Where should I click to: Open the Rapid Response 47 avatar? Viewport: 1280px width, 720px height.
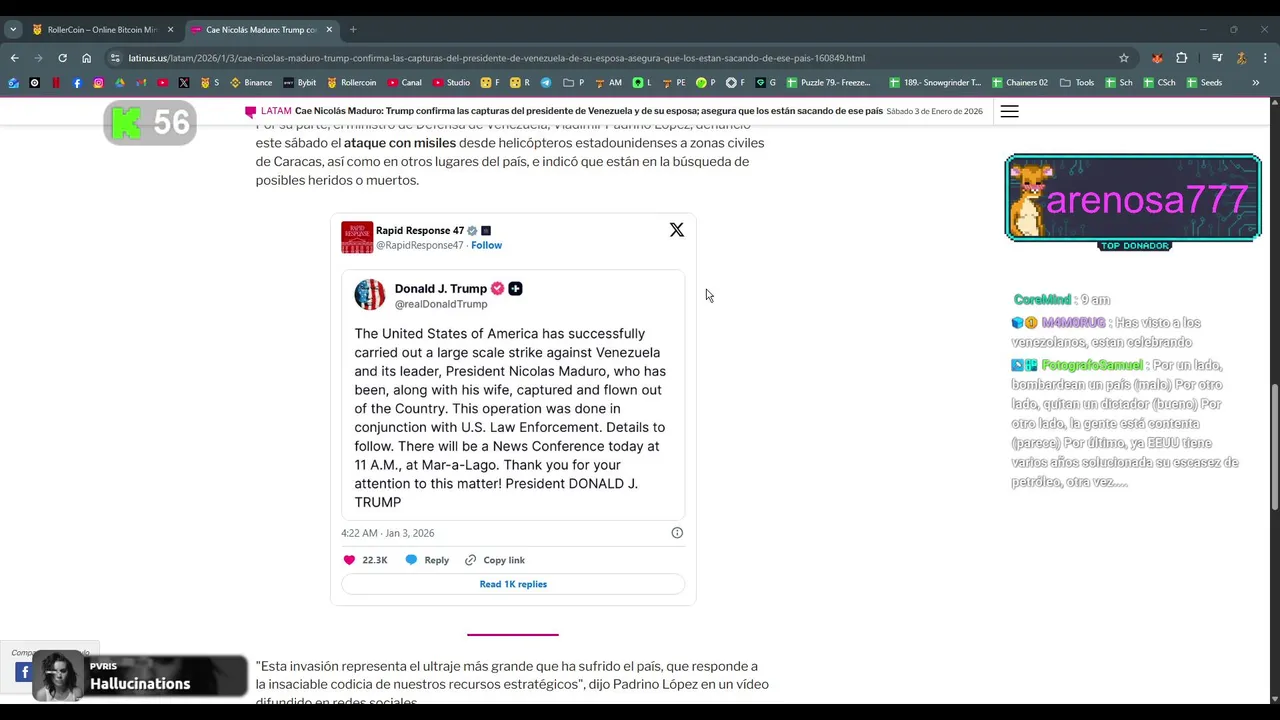pyautogui.click(x=357, y=237)
